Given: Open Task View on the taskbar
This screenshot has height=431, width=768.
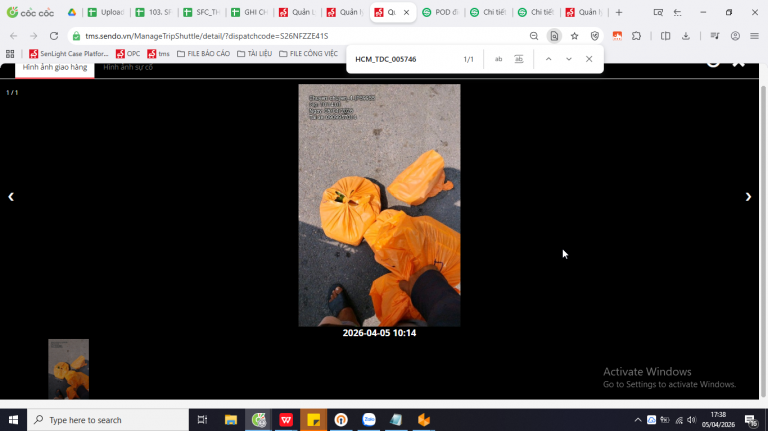Looking at the screenshot, I should coord(202,420).
